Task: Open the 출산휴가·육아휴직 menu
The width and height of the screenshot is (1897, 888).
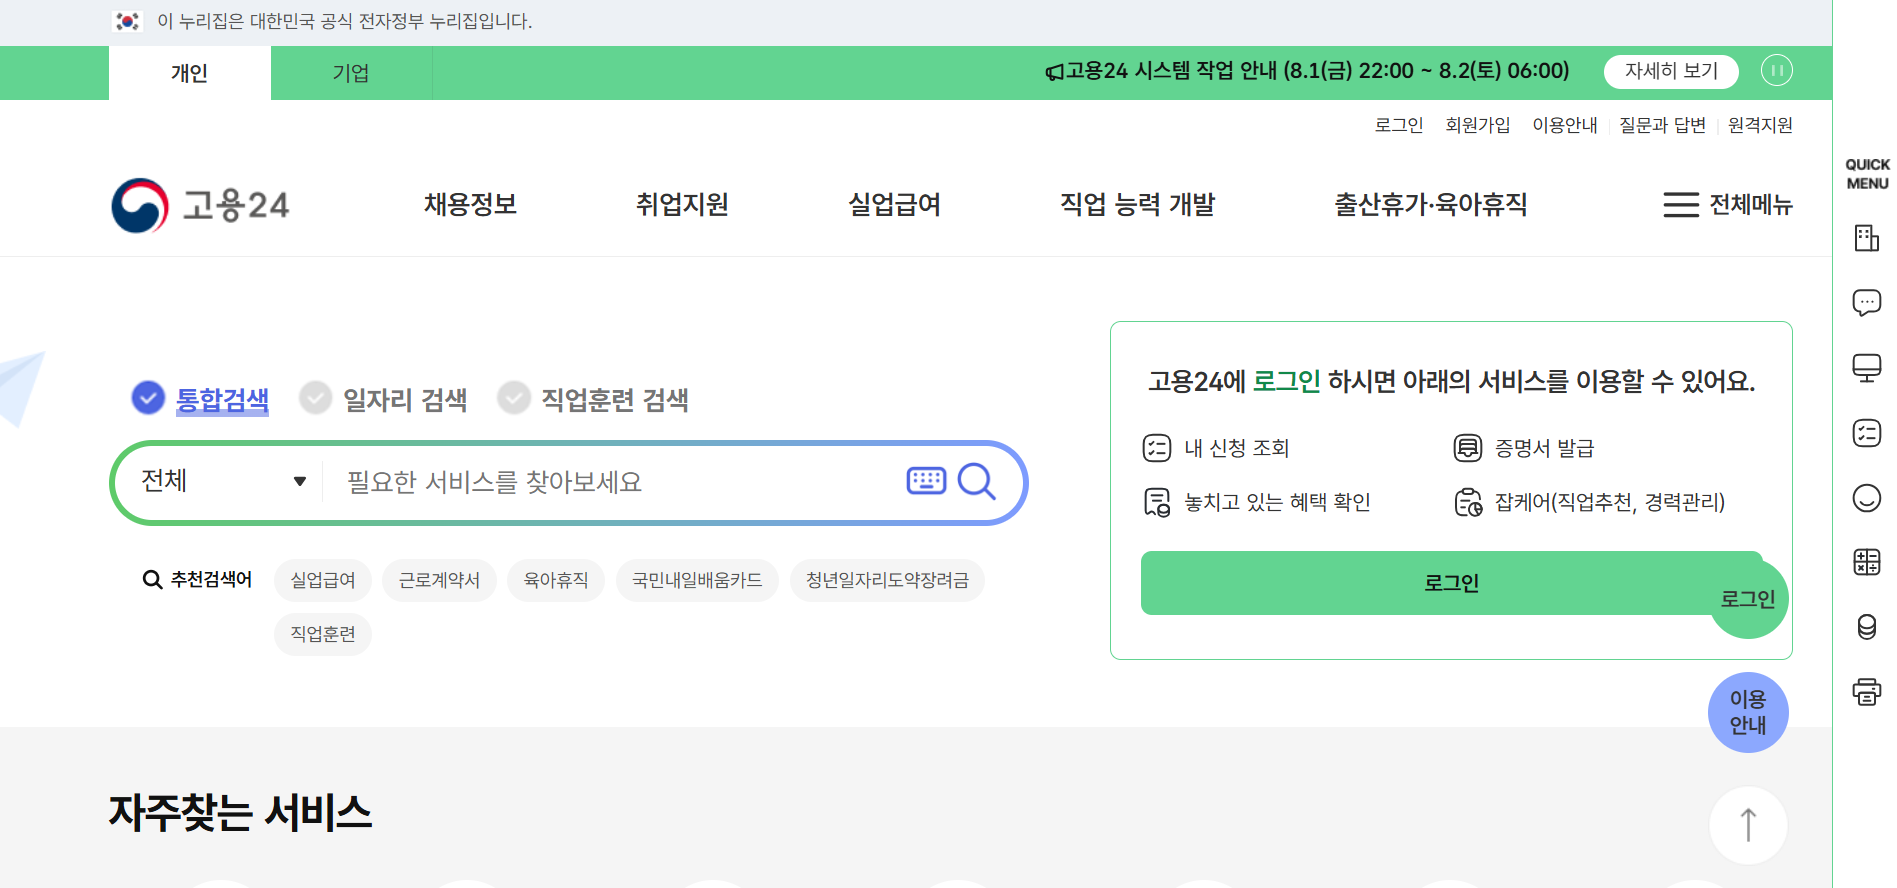Action: tap(1430, 204)
